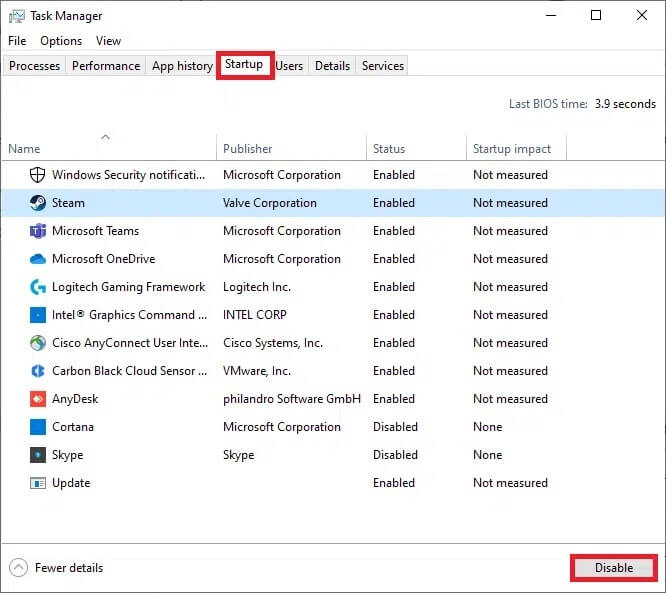The width and height of the screenshot is (666, 593).
Task: Click the Disable button
Action: pos(614,568)
